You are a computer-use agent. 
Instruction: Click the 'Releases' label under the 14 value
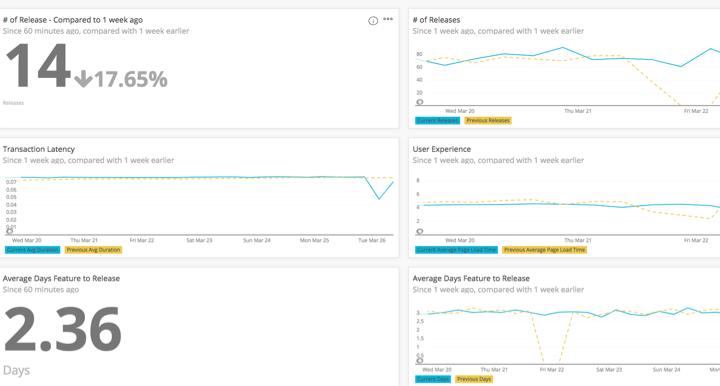(x=13, y=103)
